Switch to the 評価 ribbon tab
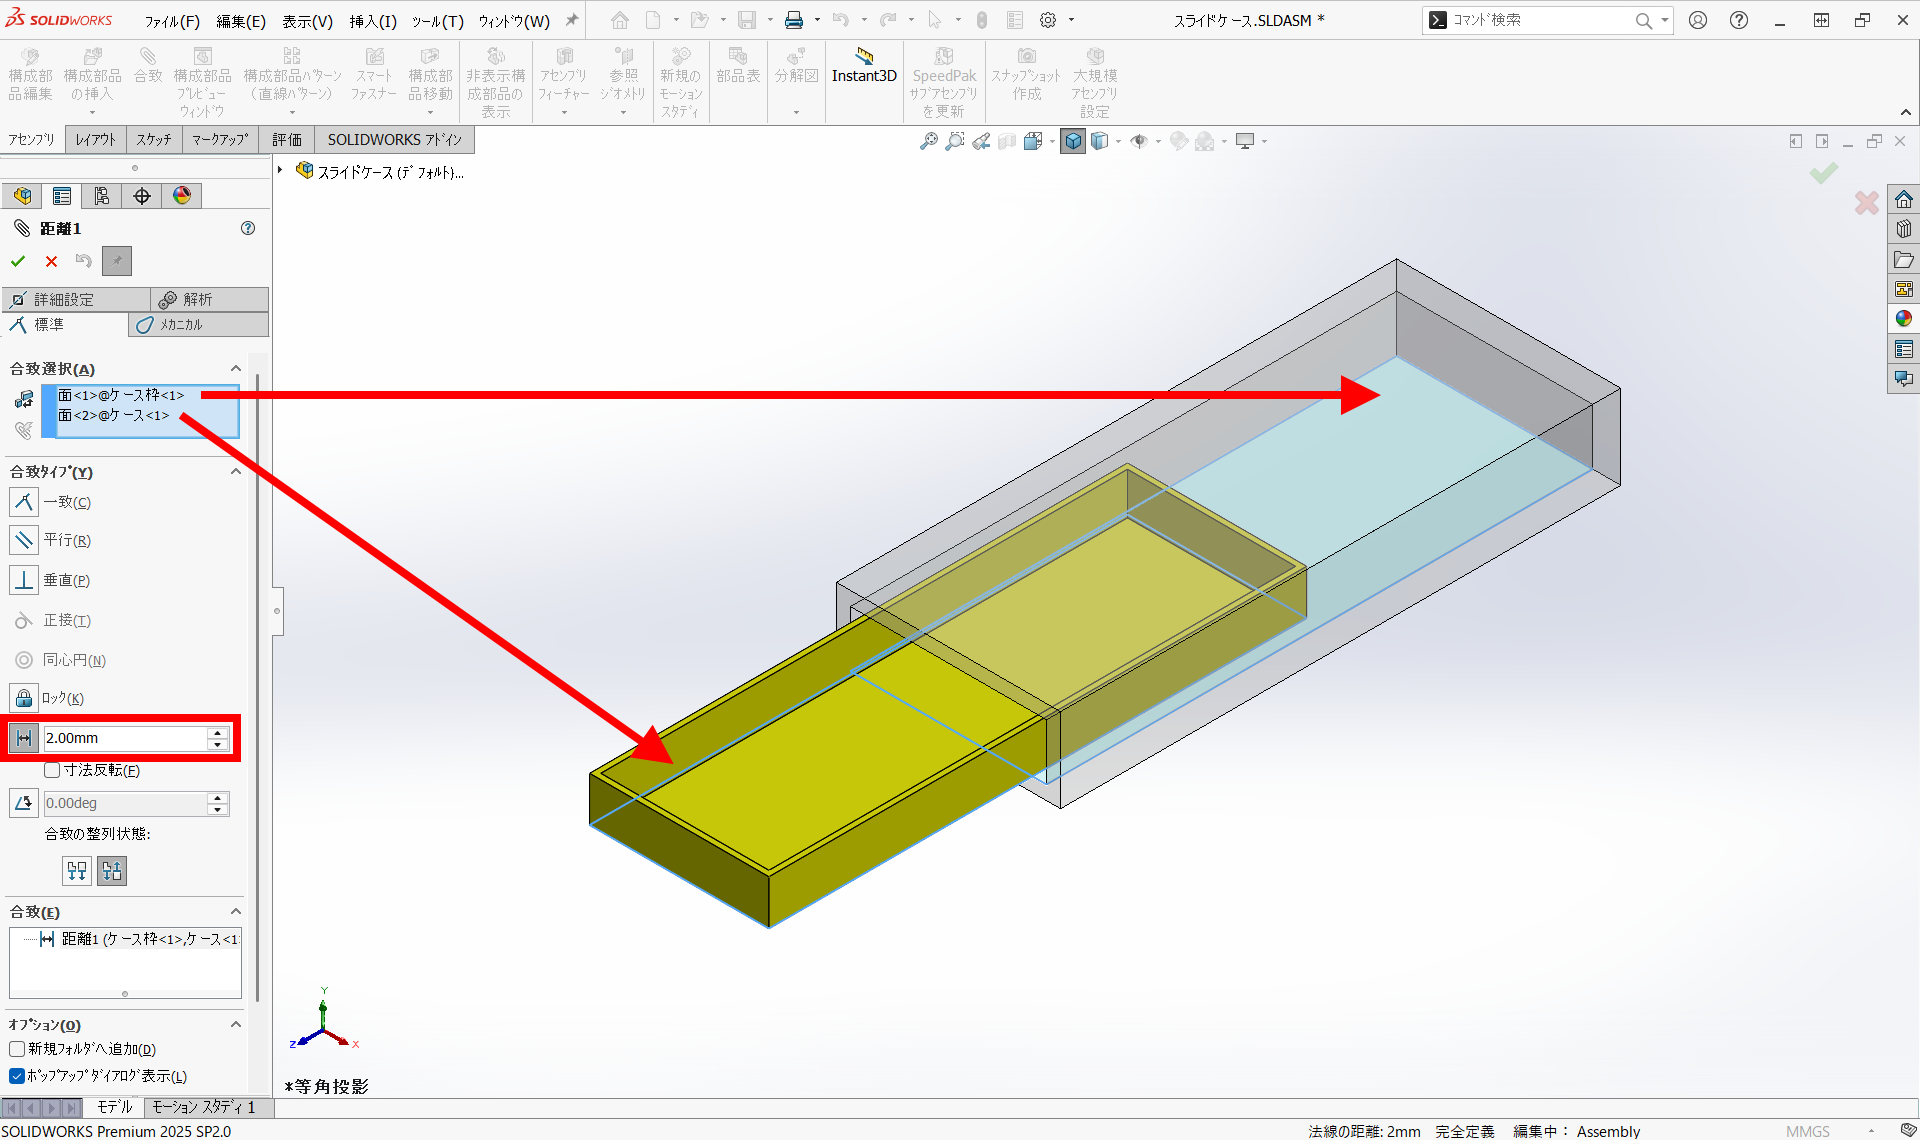Image resolution: width=1920 pixels, height=1140 pixels. coord(287,139)
